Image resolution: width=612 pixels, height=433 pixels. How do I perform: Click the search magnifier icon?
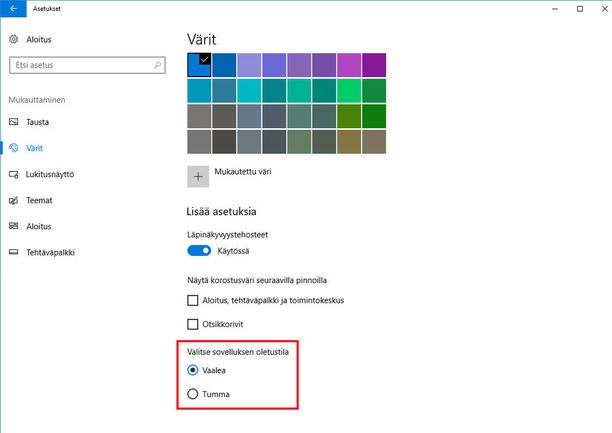click(x=158, y=65)
